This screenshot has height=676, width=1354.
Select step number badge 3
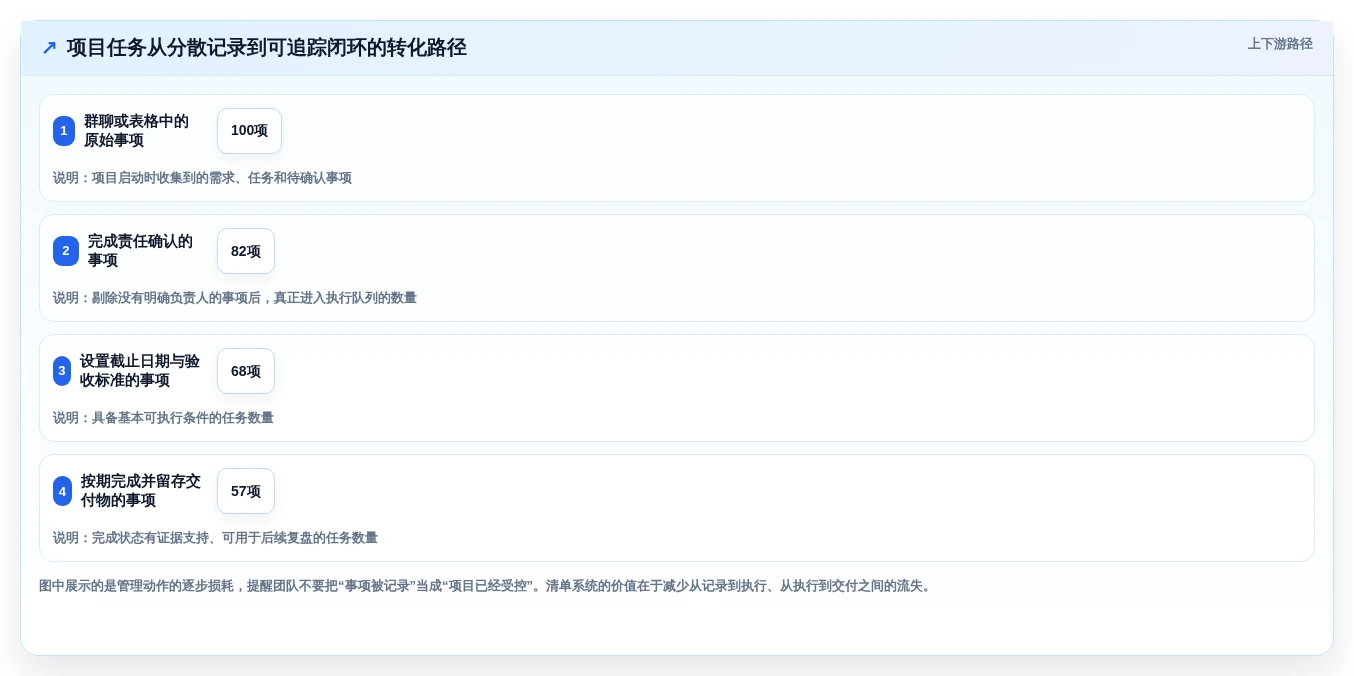[62, 371]
